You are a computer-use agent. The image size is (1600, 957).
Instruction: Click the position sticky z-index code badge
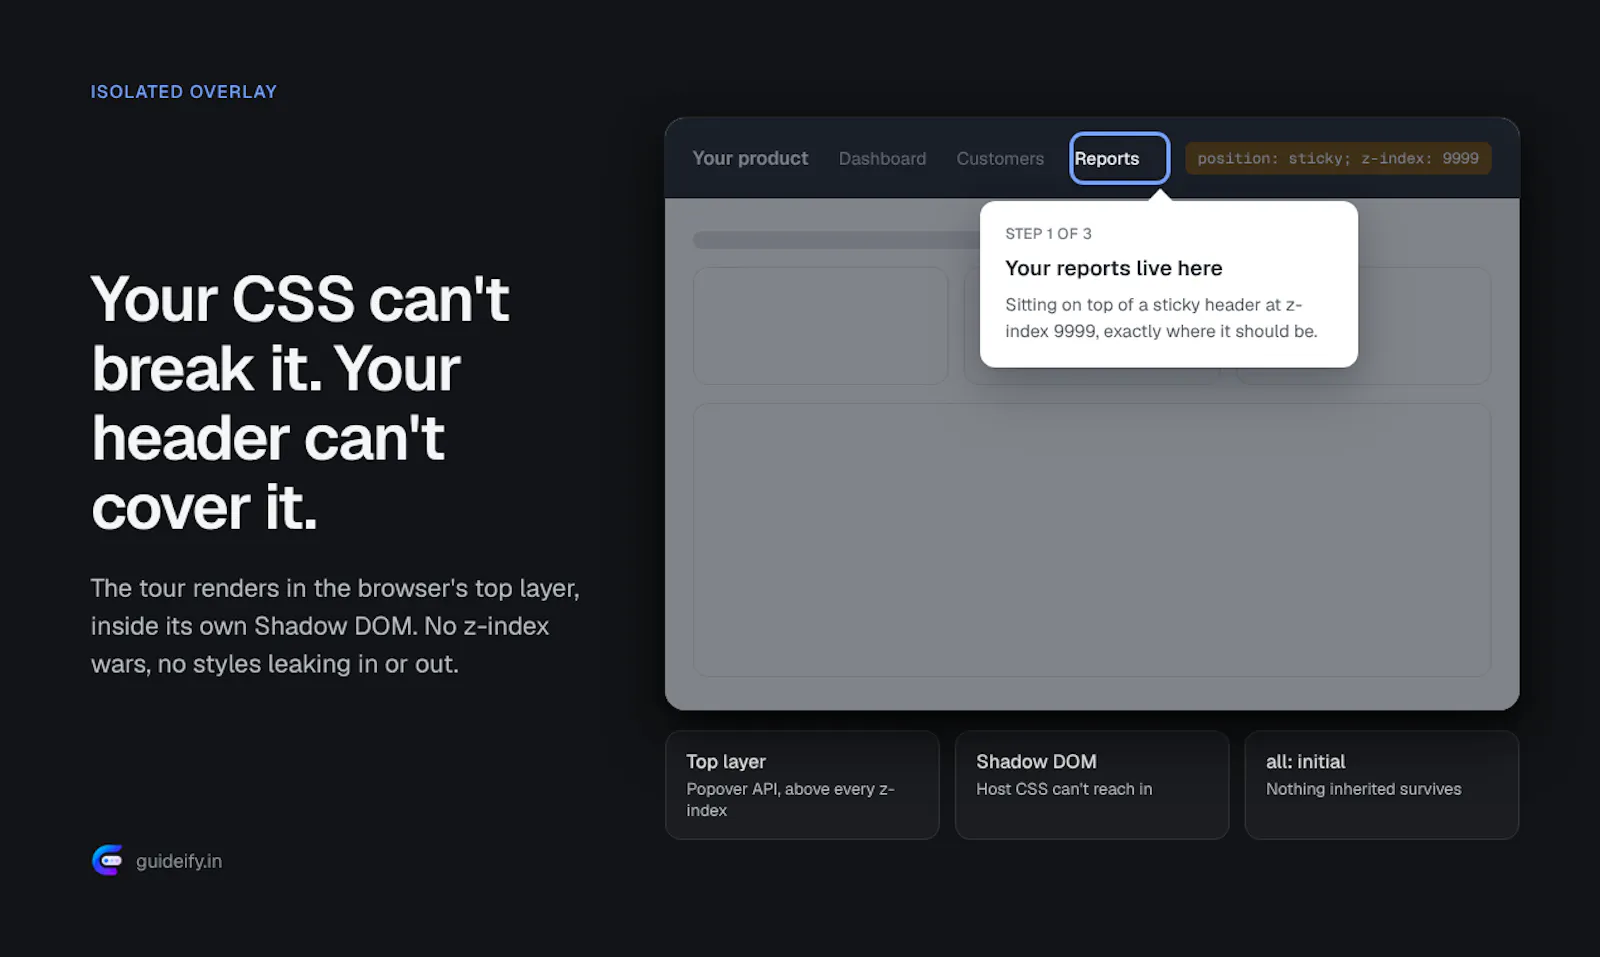(x=1338, y=158)
